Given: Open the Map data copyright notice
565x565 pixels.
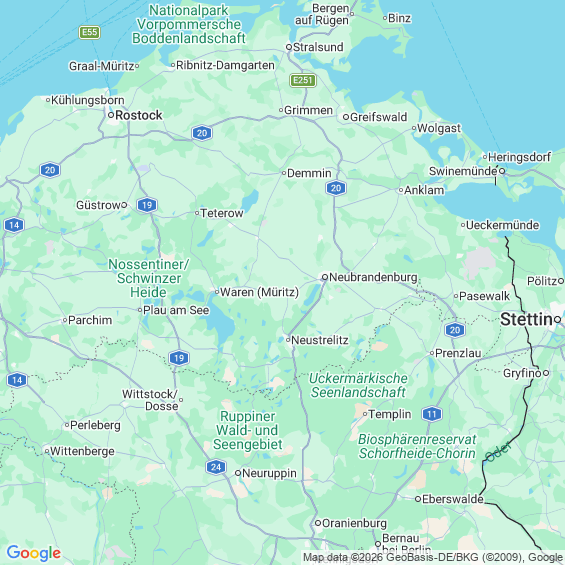Looking at the screenshot, I should (432, 557).
